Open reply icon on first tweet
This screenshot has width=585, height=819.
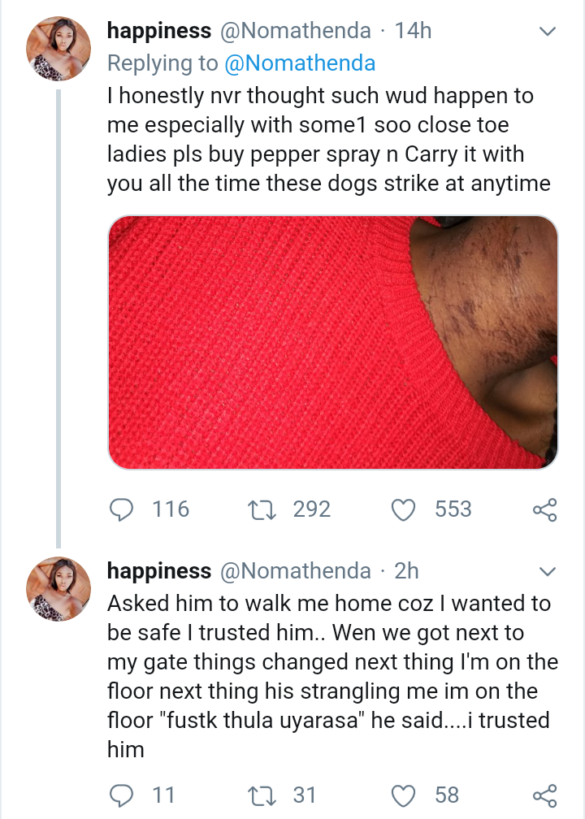coord(121,509)
